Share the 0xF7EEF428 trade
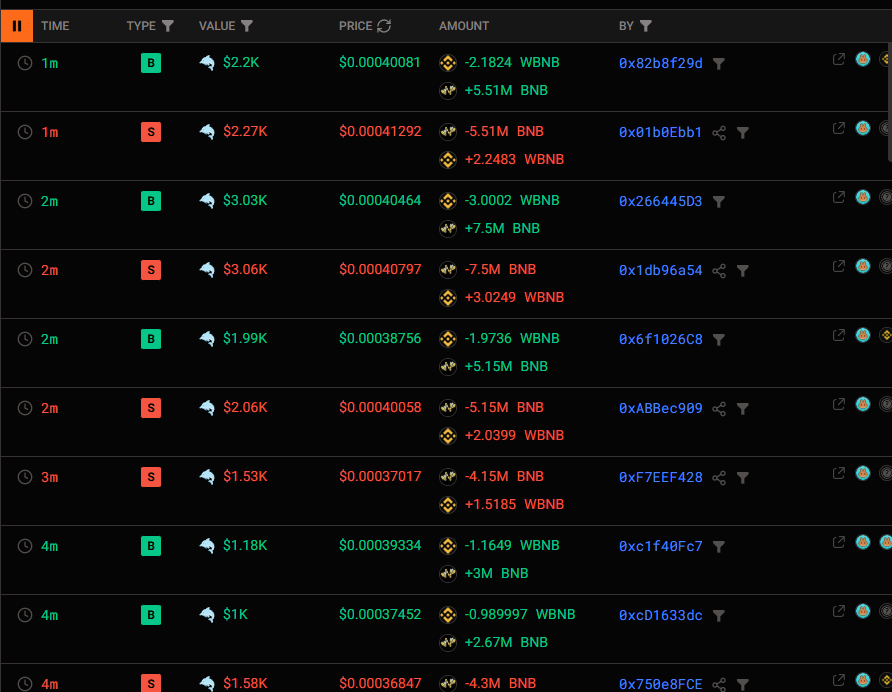Image resolution: width=892 pixels, height=692 pixels. coord(719,477)
